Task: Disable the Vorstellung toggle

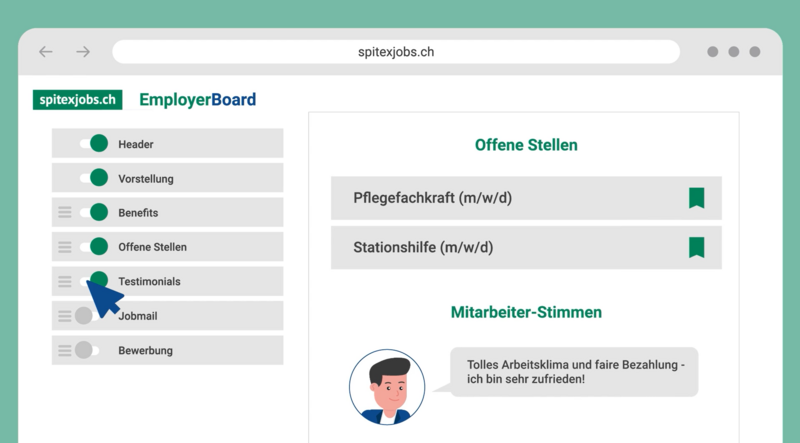Action: pos(93,178)
